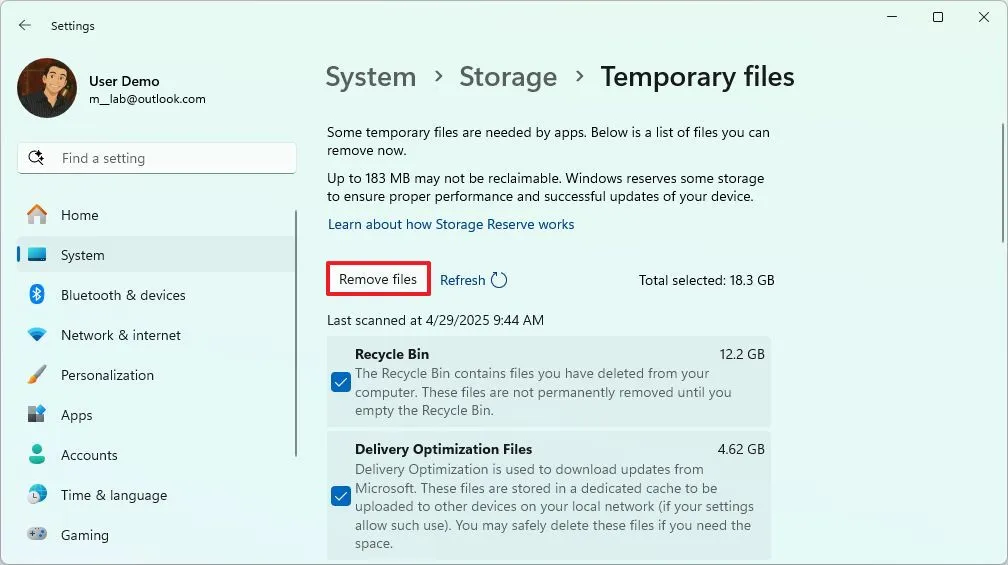Click the Refresh text link
Screen dimensions: 1008x565
coord(462,280)
